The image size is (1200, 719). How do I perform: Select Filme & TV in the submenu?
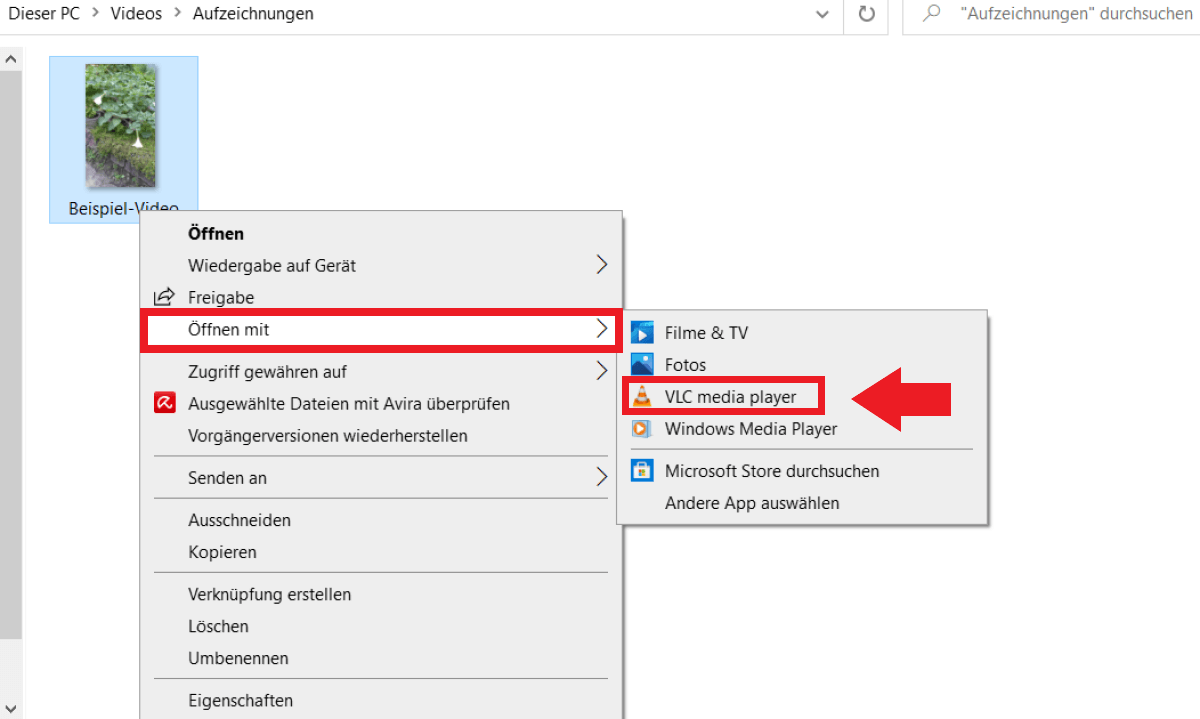(802, 333)
